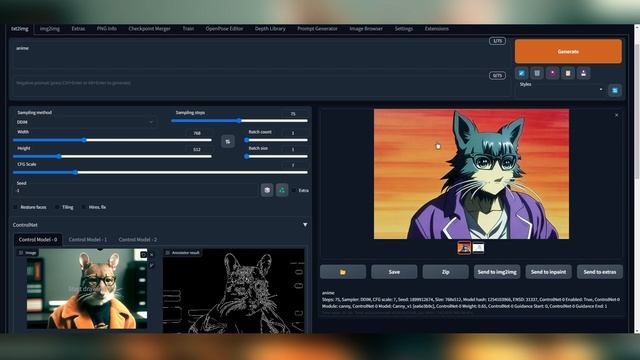Viewport: 640px width, 360px height.
Task: Open the OpenPose Editor tab
Action: pos(224,29)
